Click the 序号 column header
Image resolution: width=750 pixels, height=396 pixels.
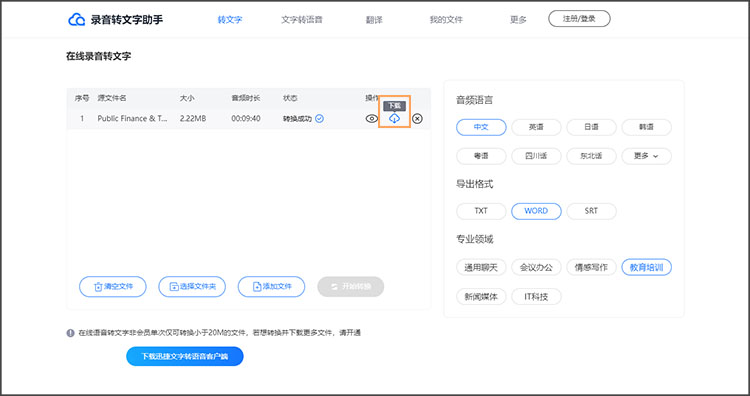pyautogui.click(x=82, y=98)
